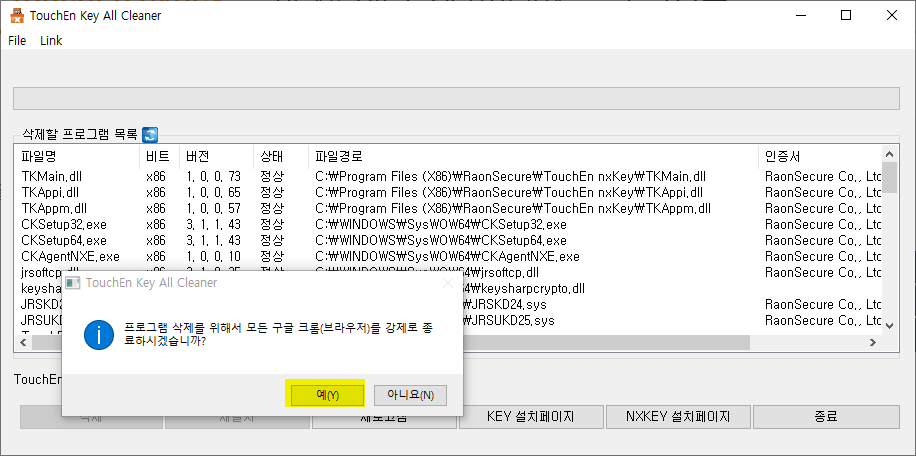Minimize the TouchEn Key All Cleaner window
916x456 pixels.
click(800, 16)
